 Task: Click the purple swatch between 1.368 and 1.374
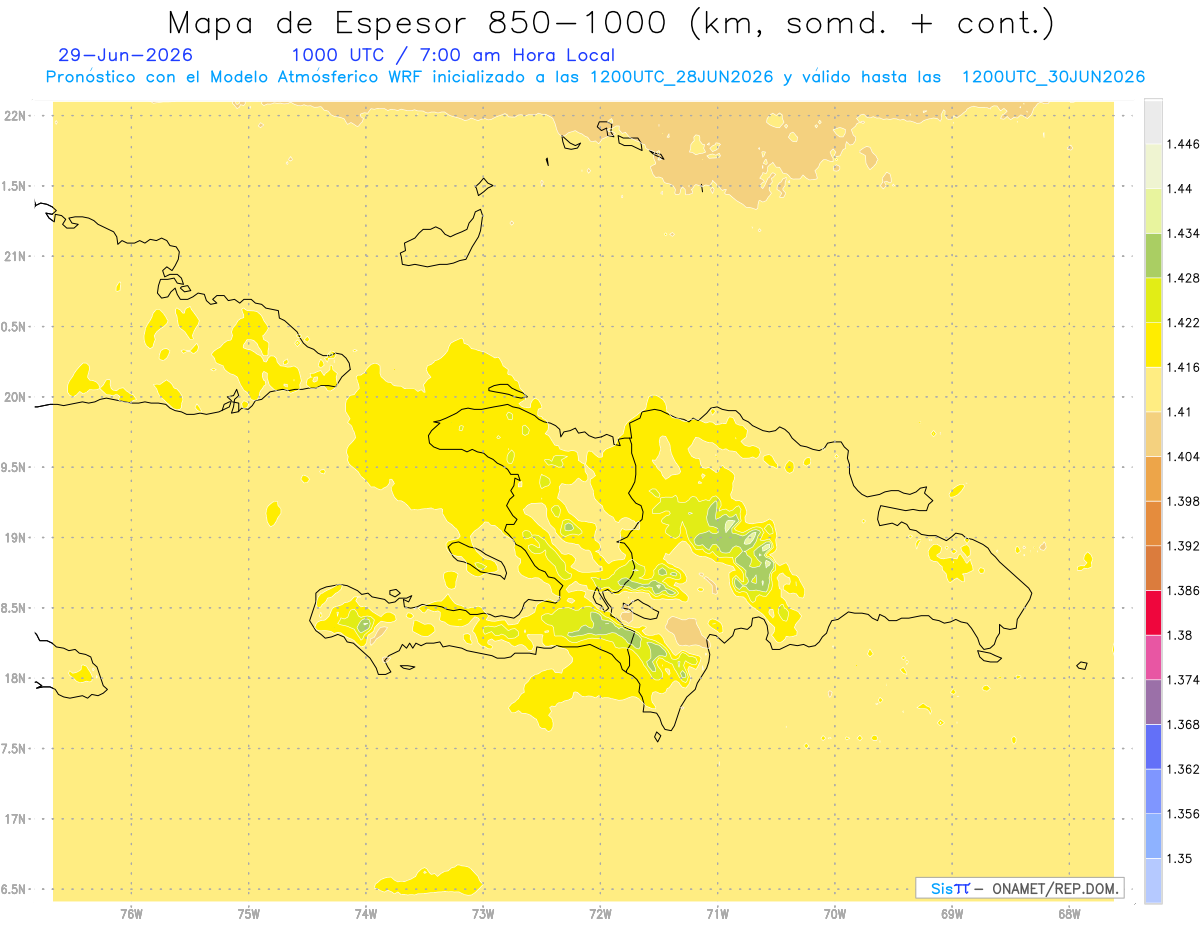(1153, 702)
